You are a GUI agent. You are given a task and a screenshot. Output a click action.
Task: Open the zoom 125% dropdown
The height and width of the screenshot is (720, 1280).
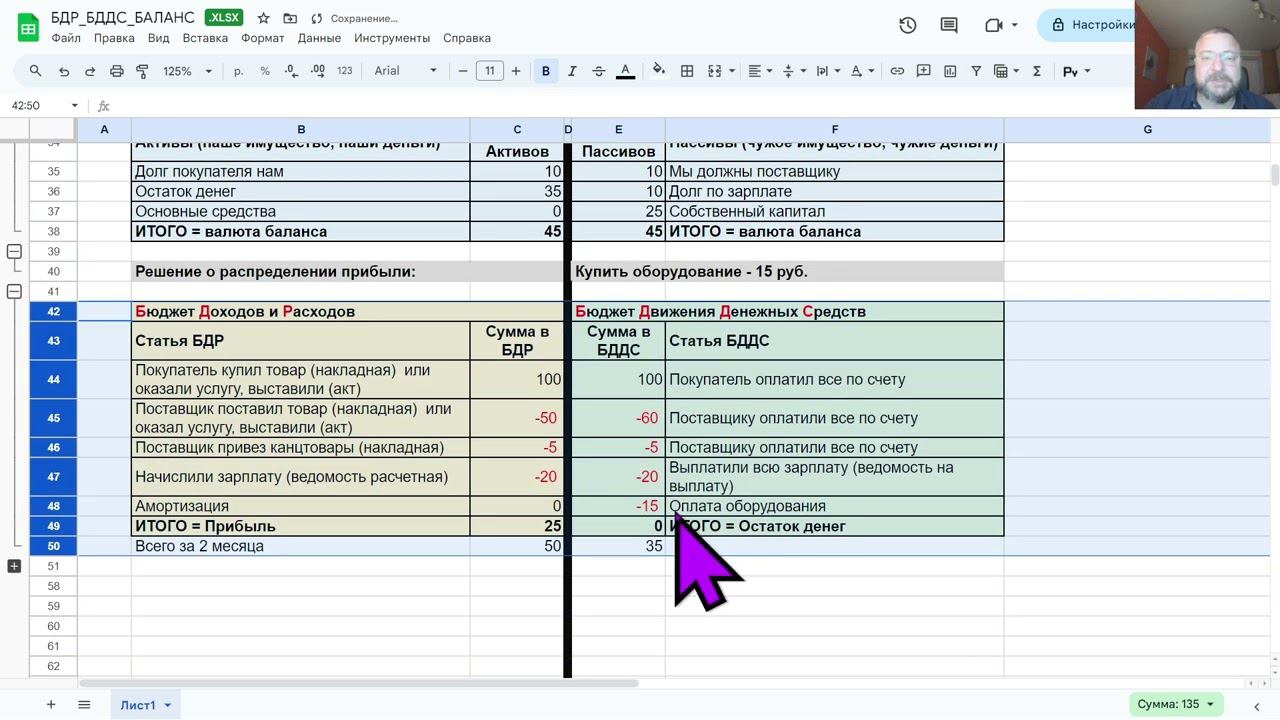click(x=187, y=71)
